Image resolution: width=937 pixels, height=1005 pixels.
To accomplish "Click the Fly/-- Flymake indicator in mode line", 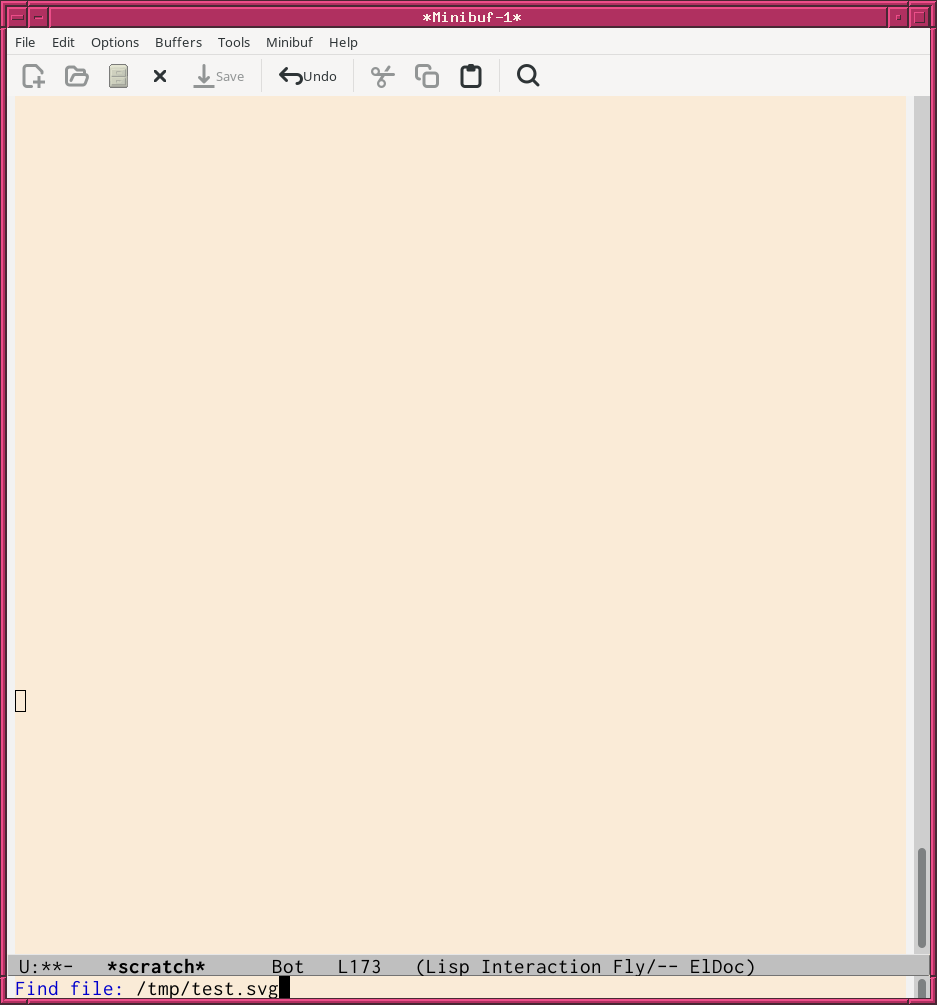I will click(x=645, y=967).
